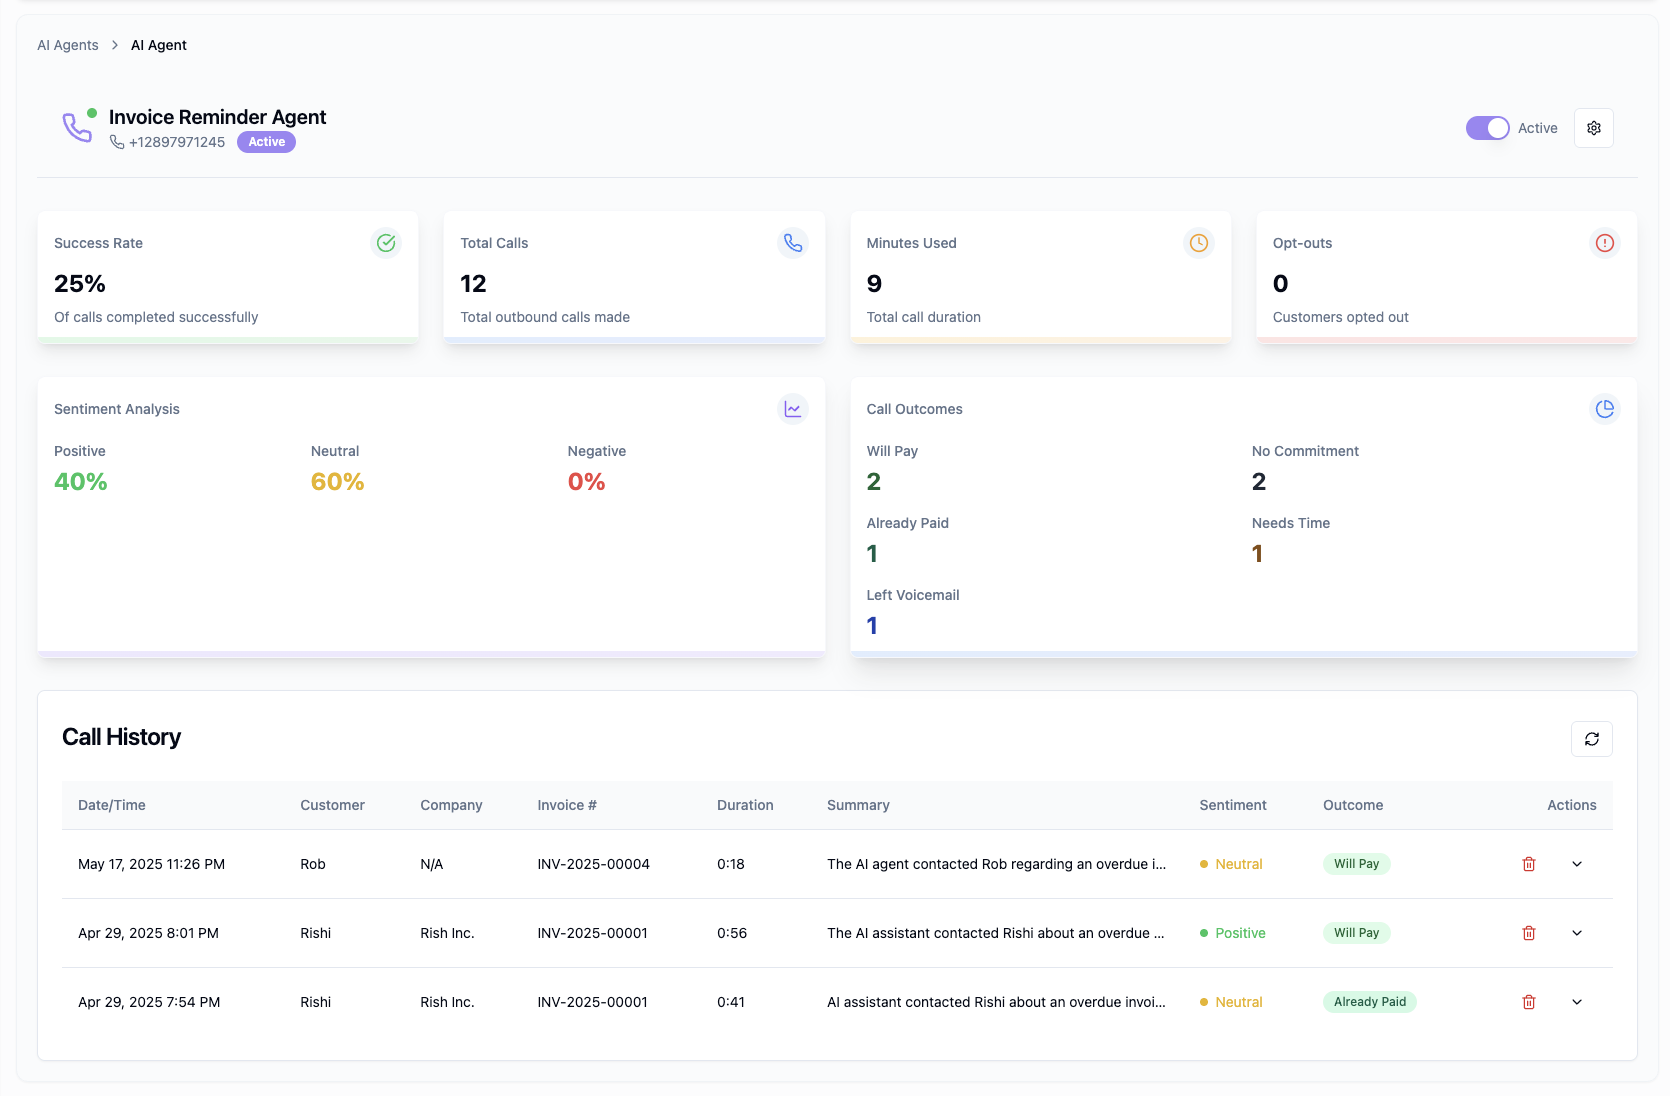Click the Opt-outs alert icon
This screenshot has height=1096, width=1670.
pos(1605,242)
